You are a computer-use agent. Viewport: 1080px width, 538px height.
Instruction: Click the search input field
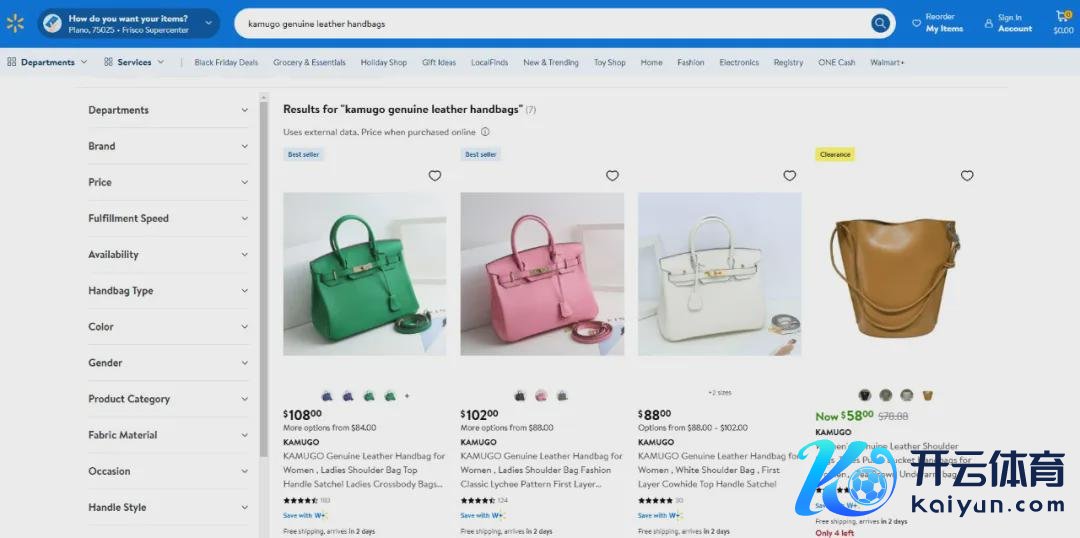pyautogui.click(x=550, y=23)
